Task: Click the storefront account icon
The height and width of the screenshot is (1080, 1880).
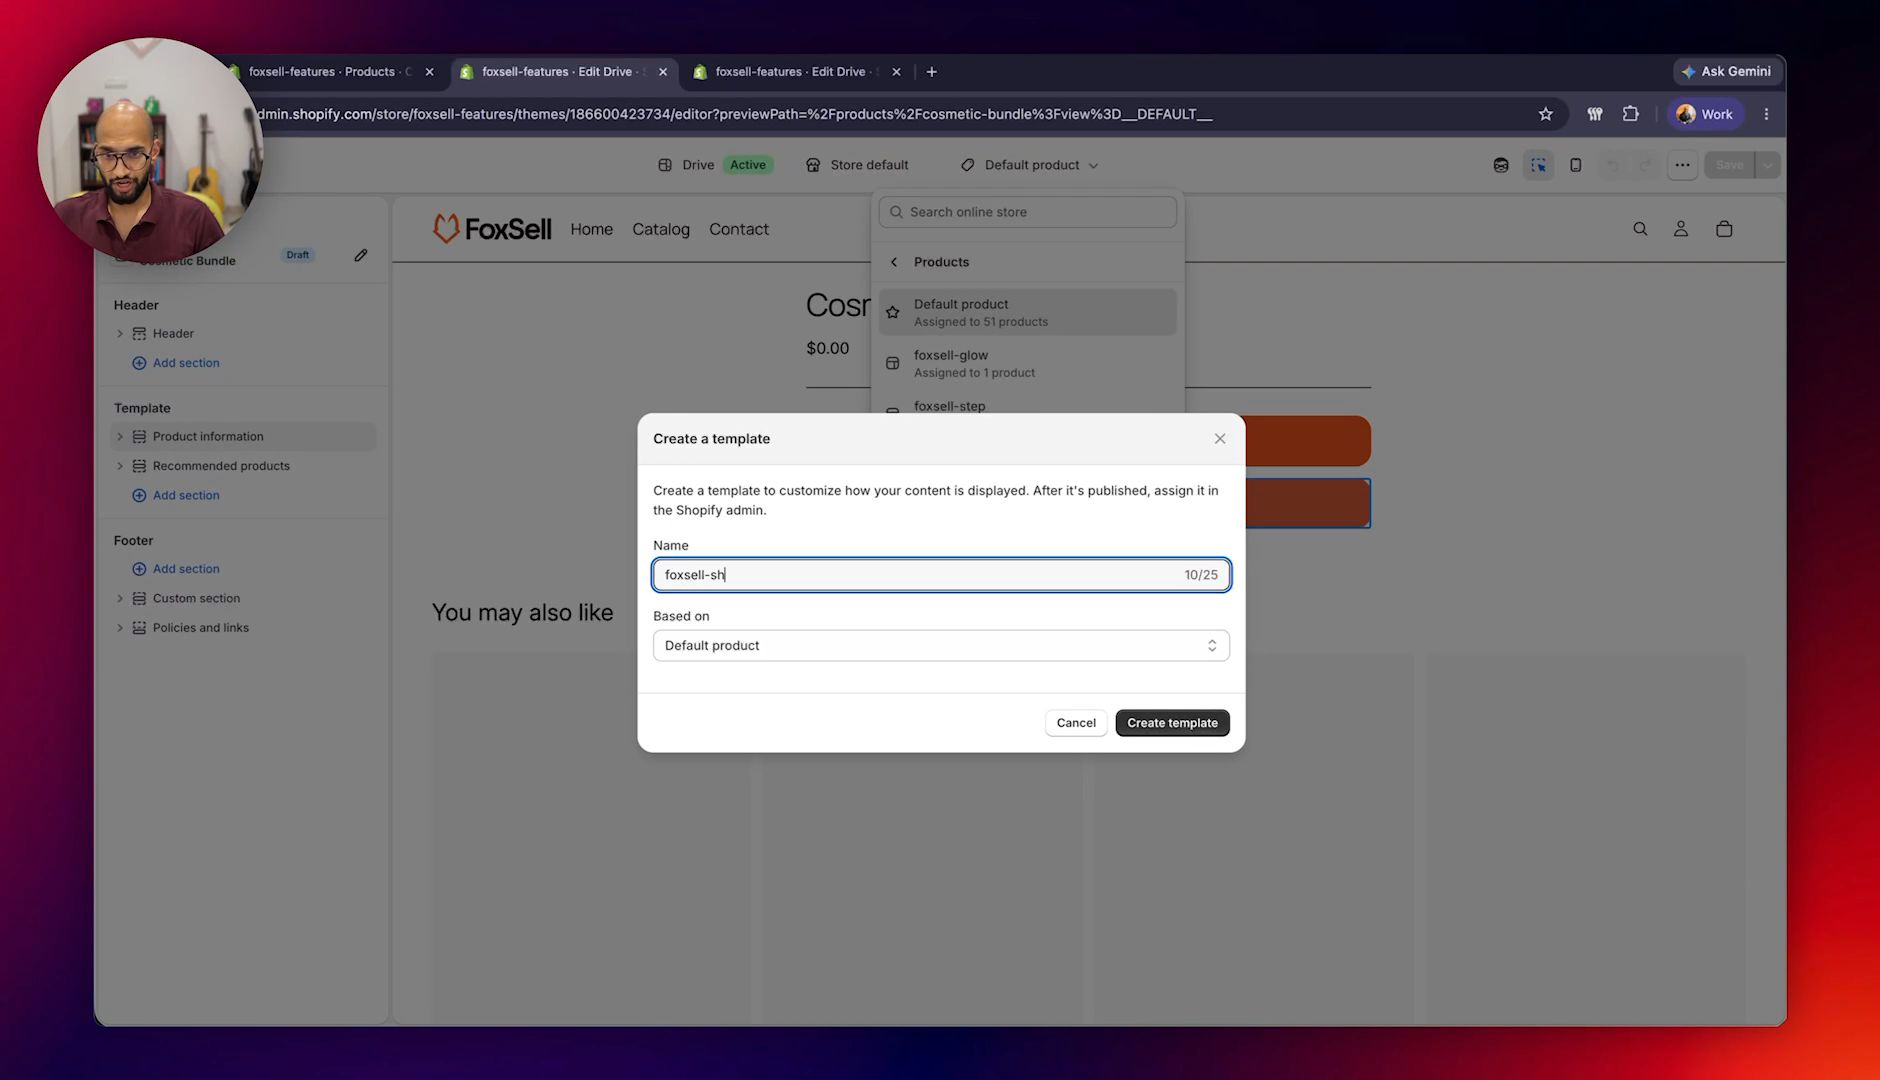Action: [x=1681, y=229]
